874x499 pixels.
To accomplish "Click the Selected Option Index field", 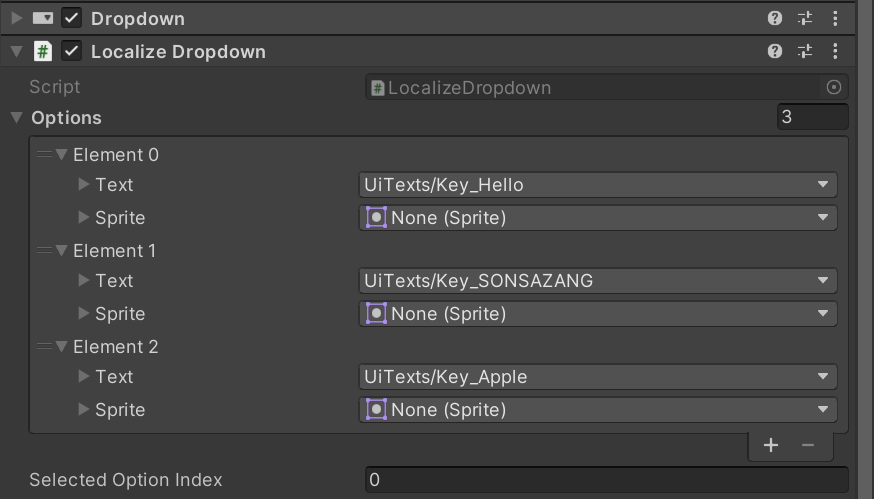I will (x=607, y=479).
